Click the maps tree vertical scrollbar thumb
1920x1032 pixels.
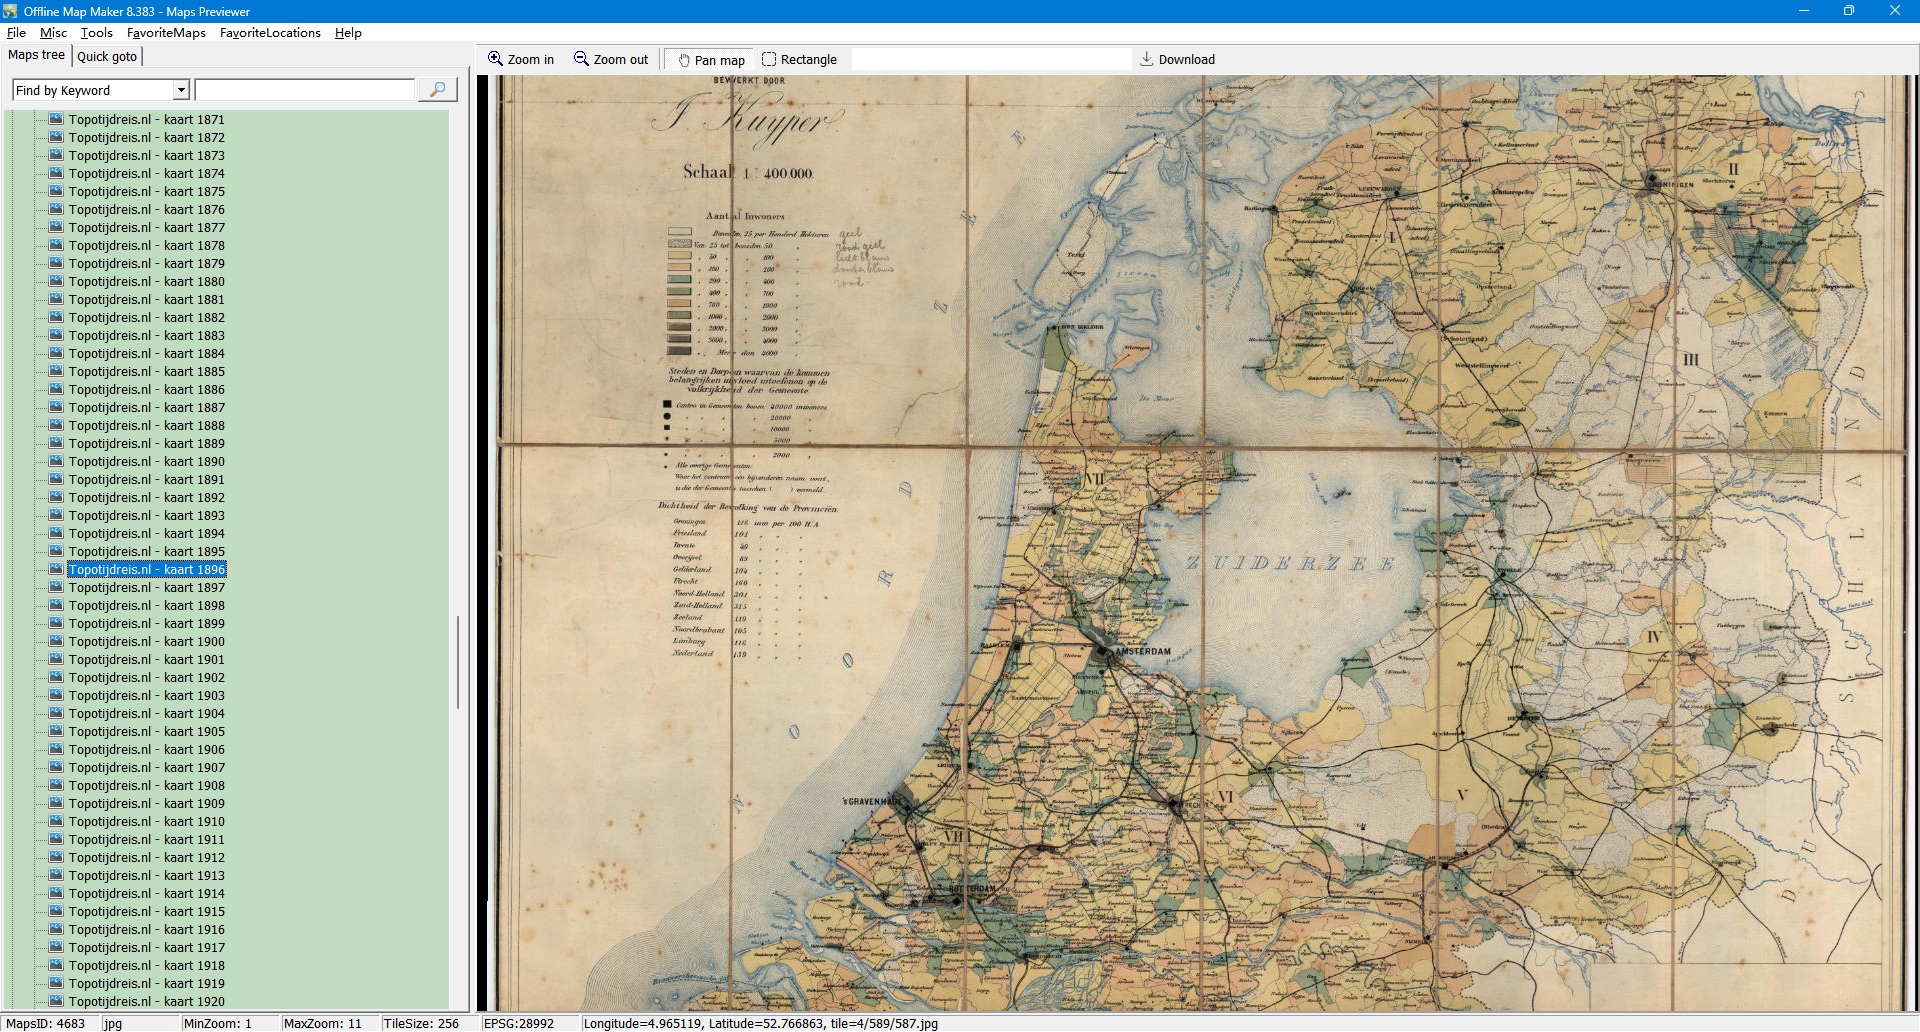[x=458, y=662]
